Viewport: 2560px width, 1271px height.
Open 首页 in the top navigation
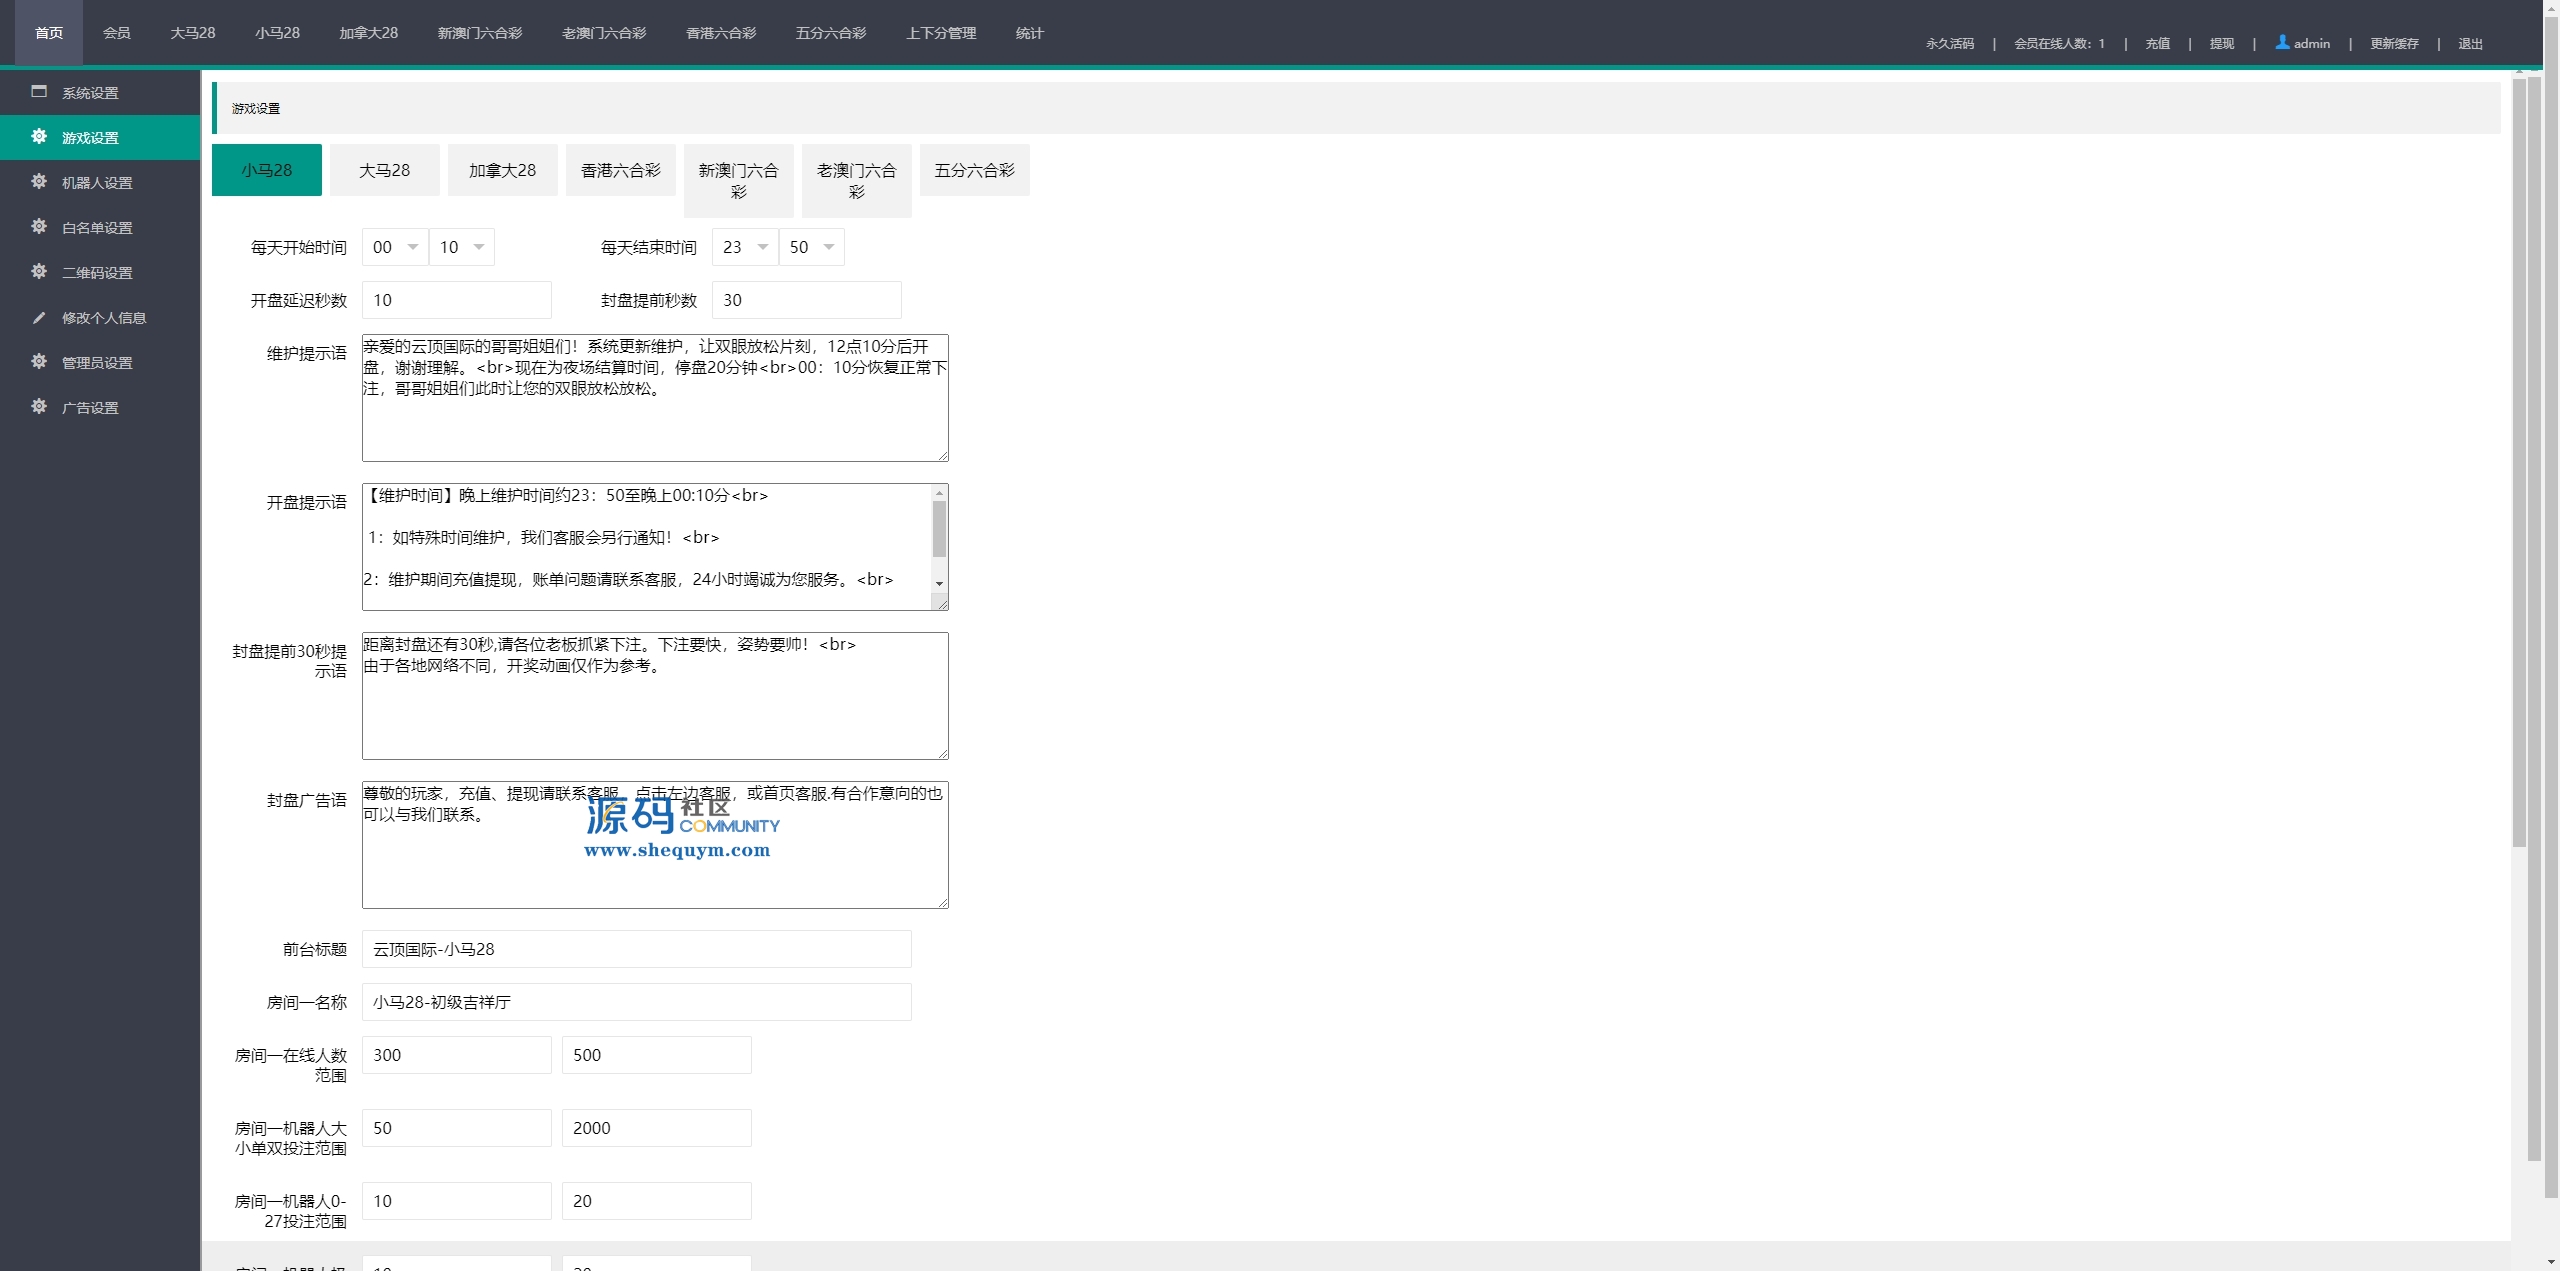pos(49,33)
